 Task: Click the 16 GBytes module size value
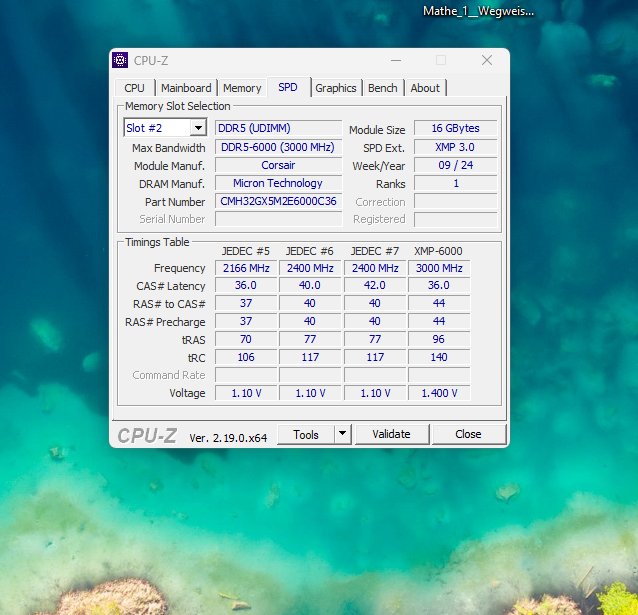point(455,128)
